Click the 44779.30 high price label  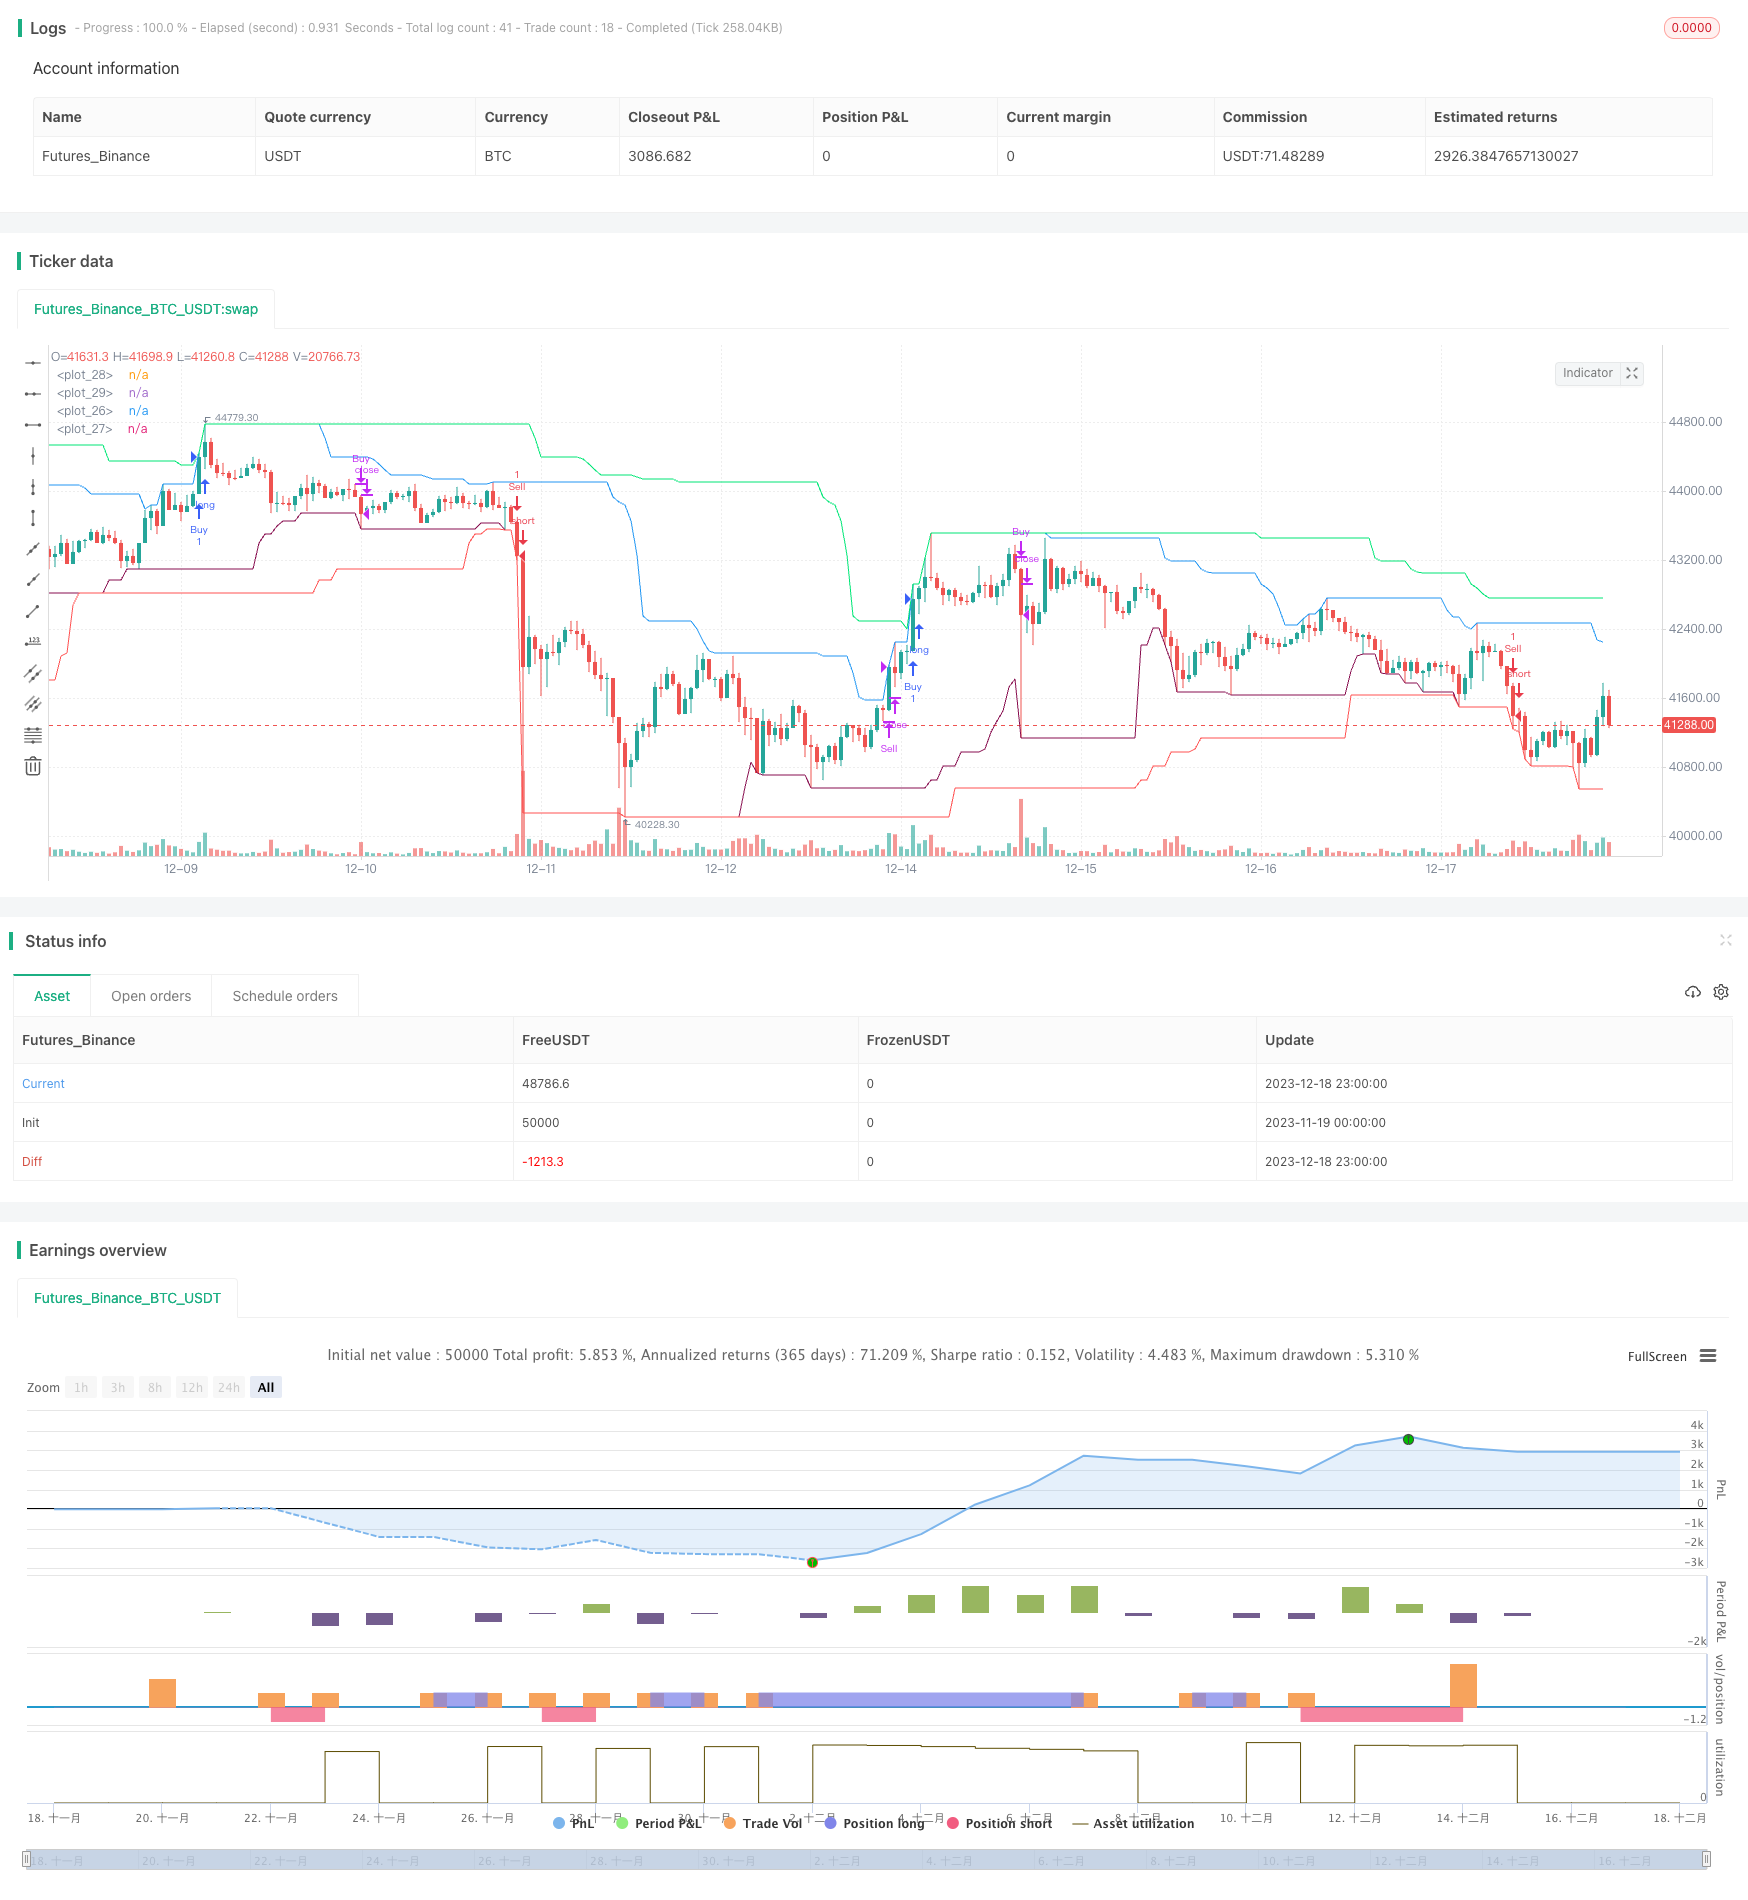236,418
